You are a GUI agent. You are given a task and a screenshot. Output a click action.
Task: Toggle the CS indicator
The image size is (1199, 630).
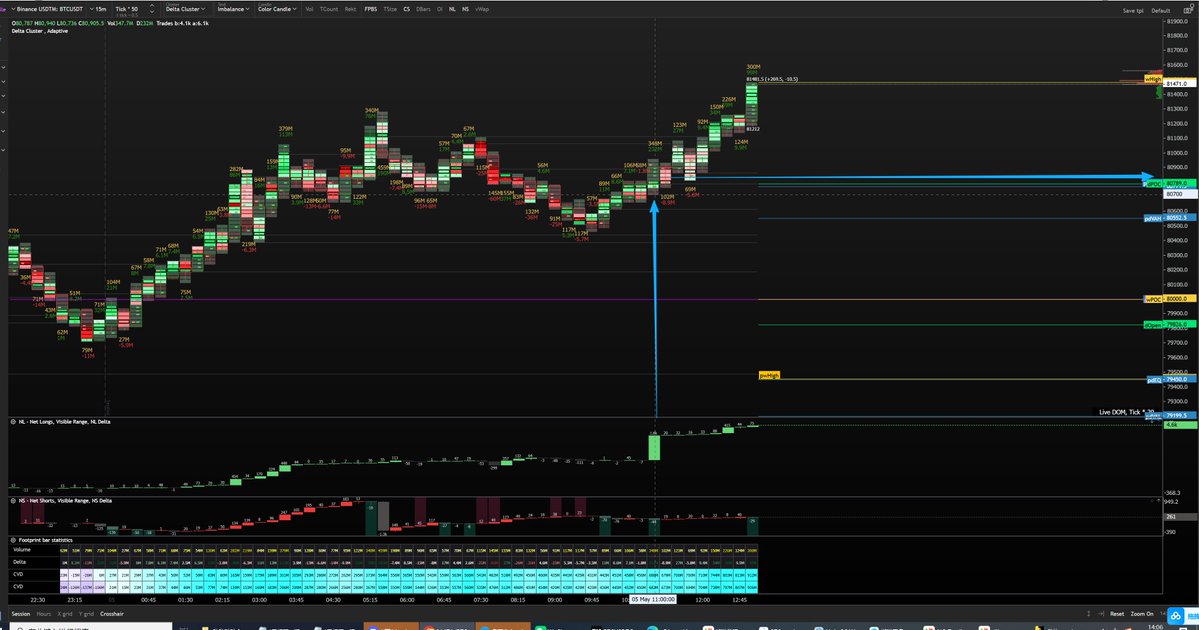pos(407,9)
